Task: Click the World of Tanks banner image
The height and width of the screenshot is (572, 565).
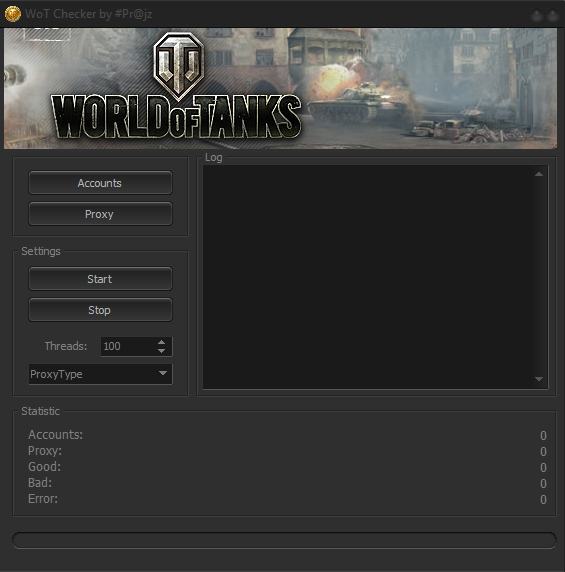Action: [x=280, y=89]
